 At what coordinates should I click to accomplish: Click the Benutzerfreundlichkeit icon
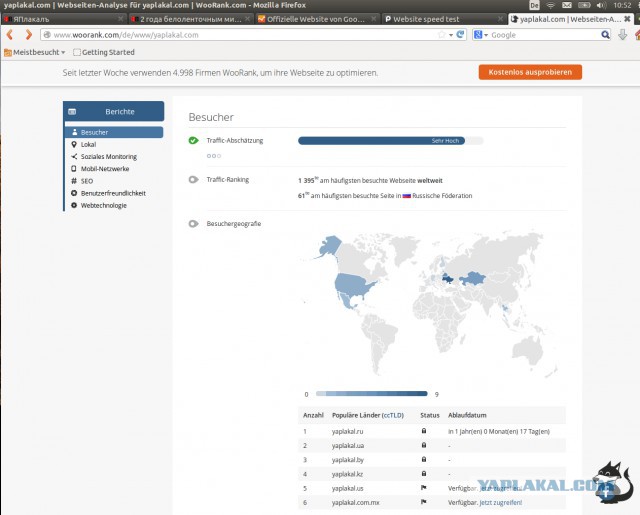(x=74, y=193)
